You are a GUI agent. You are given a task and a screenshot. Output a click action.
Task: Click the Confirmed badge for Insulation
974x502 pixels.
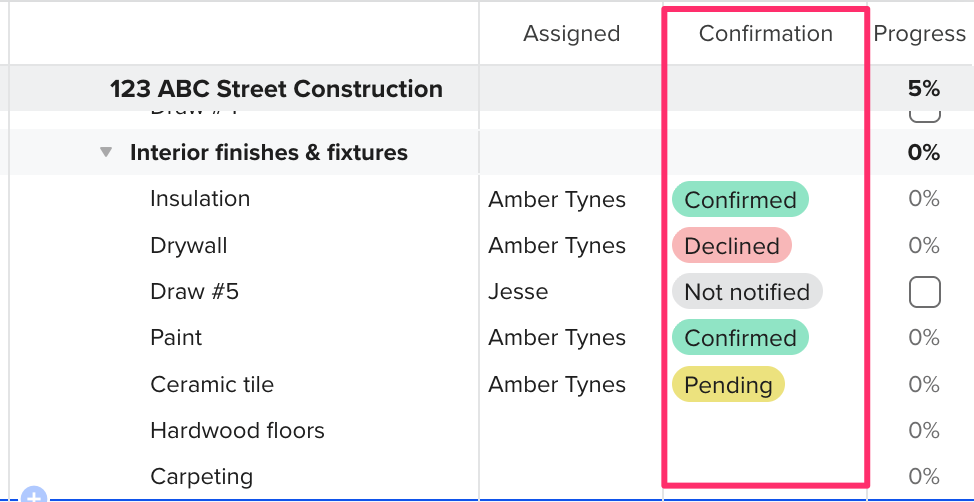(739, 200)
